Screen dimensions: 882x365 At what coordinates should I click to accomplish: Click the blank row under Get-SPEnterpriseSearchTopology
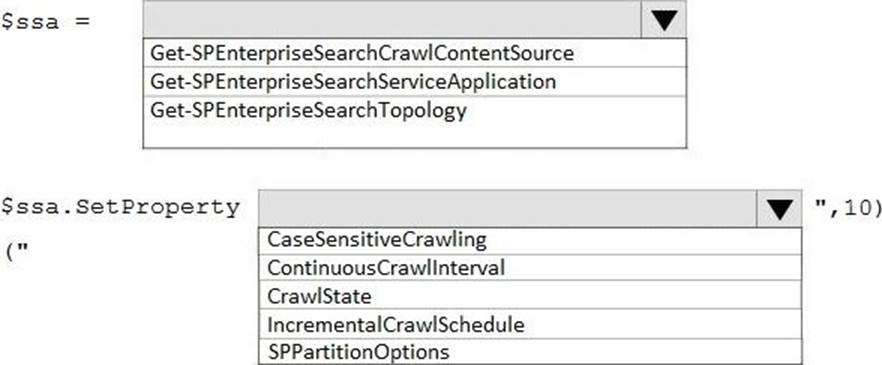tap(415, 136)
